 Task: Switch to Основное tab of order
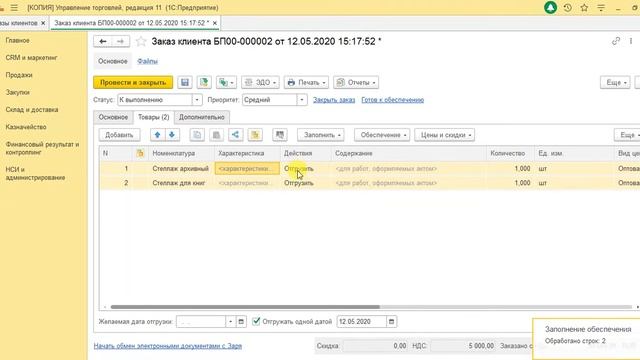113,117
